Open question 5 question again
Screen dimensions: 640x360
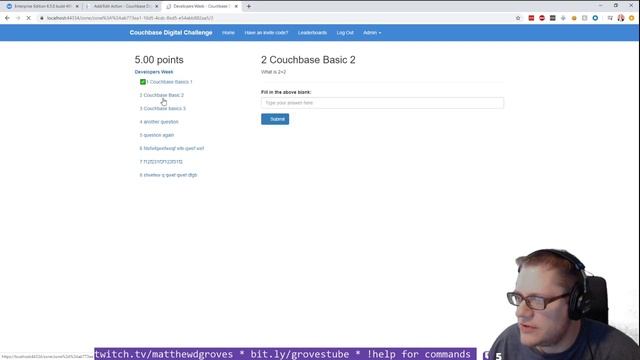coord(157,135)
